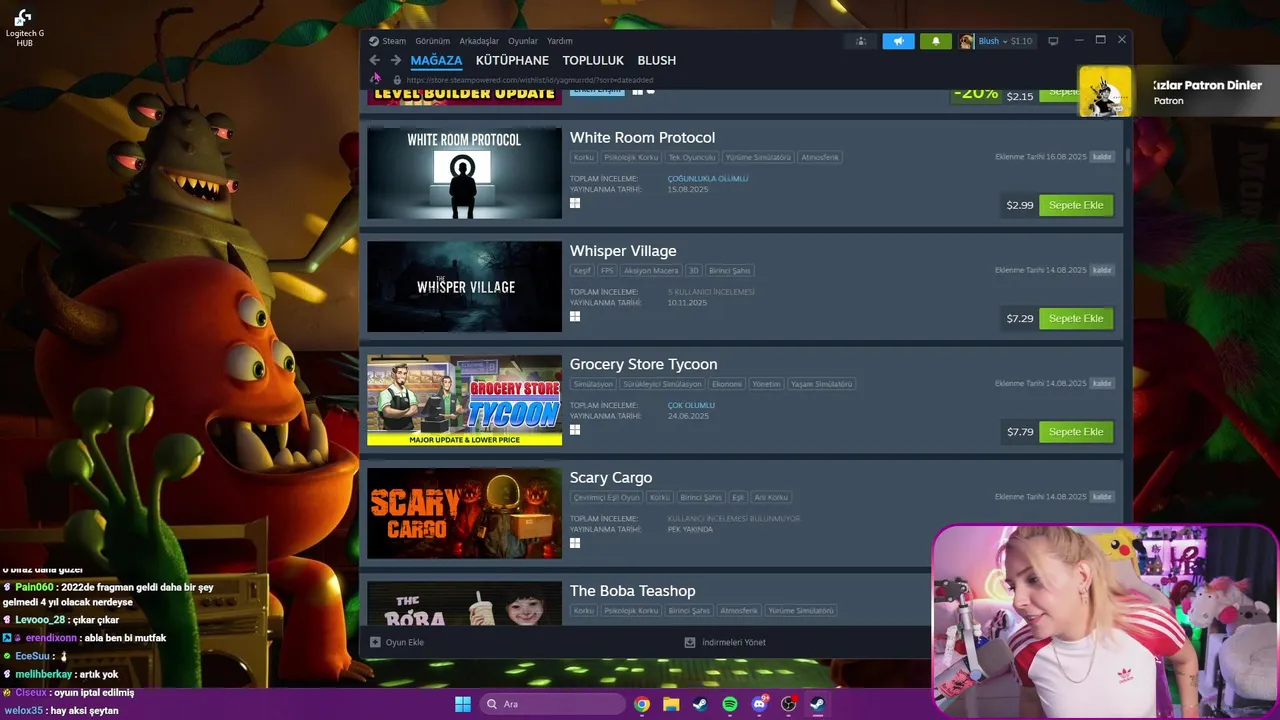Image resolution: width=1280 pixels, height=720 pixels.
Task: Open the Steam menu
Action: click(394, 41)
